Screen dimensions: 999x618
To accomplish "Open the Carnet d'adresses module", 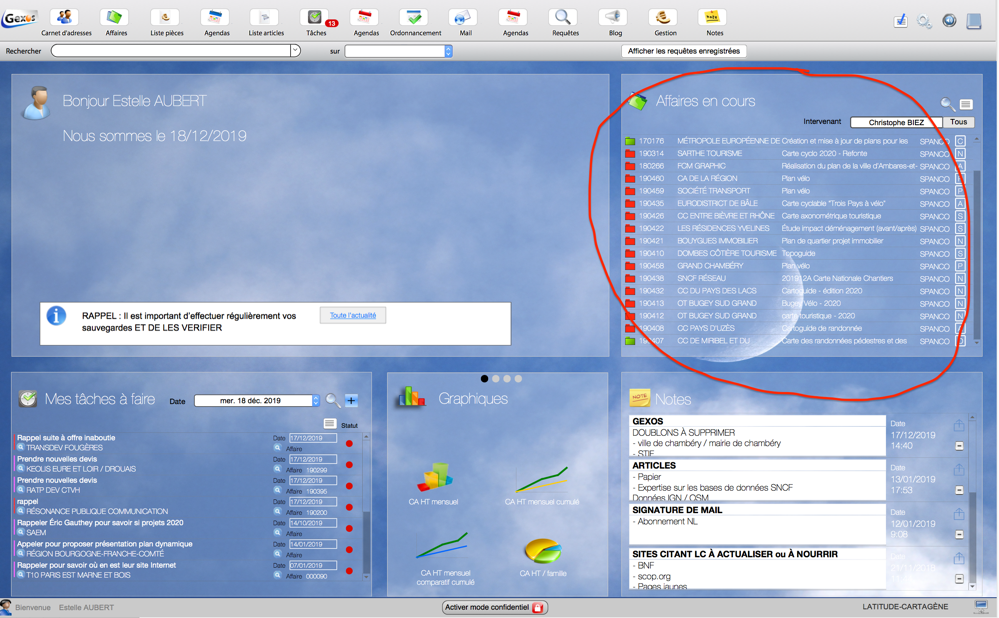I will coord(65,20).
